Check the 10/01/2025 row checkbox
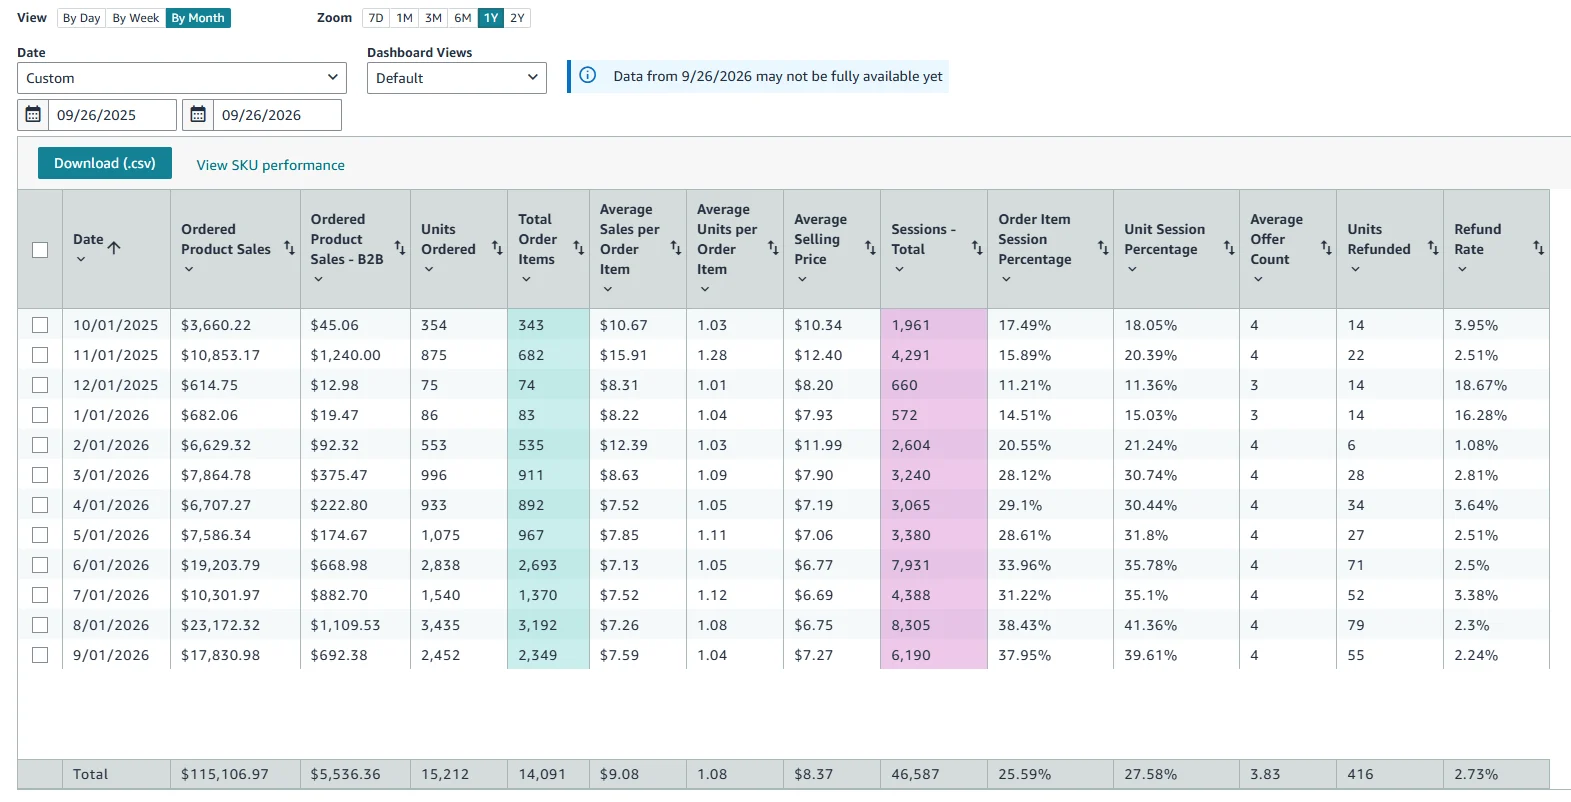 tap(40, 325)
